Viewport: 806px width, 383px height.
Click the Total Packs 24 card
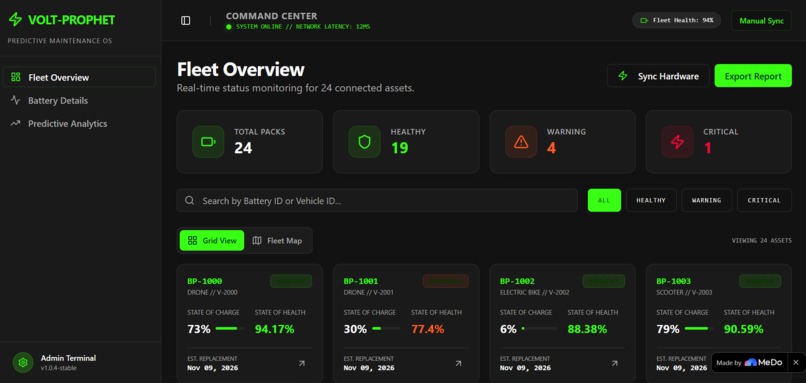(249, 141)
